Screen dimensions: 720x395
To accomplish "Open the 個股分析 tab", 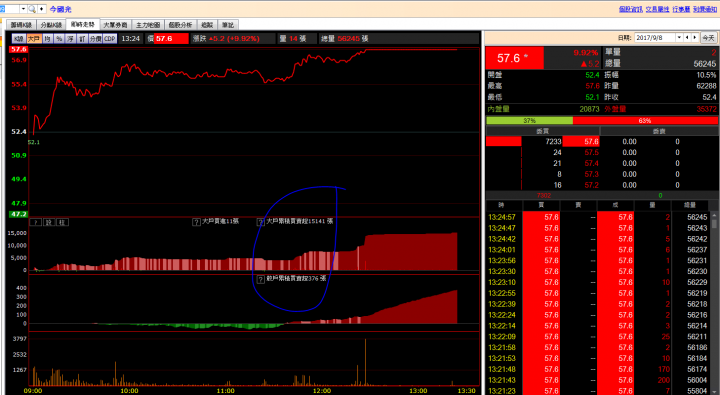I will tap(180, 25).
